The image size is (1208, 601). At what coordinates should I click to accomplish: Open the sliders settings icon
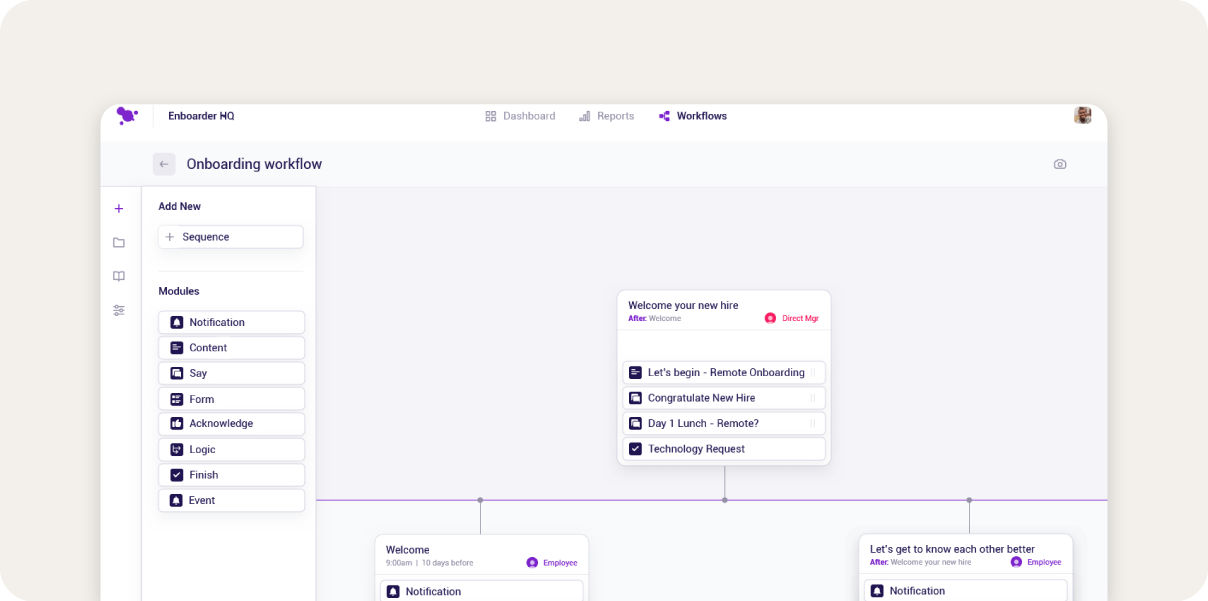(x=119, y=310)
